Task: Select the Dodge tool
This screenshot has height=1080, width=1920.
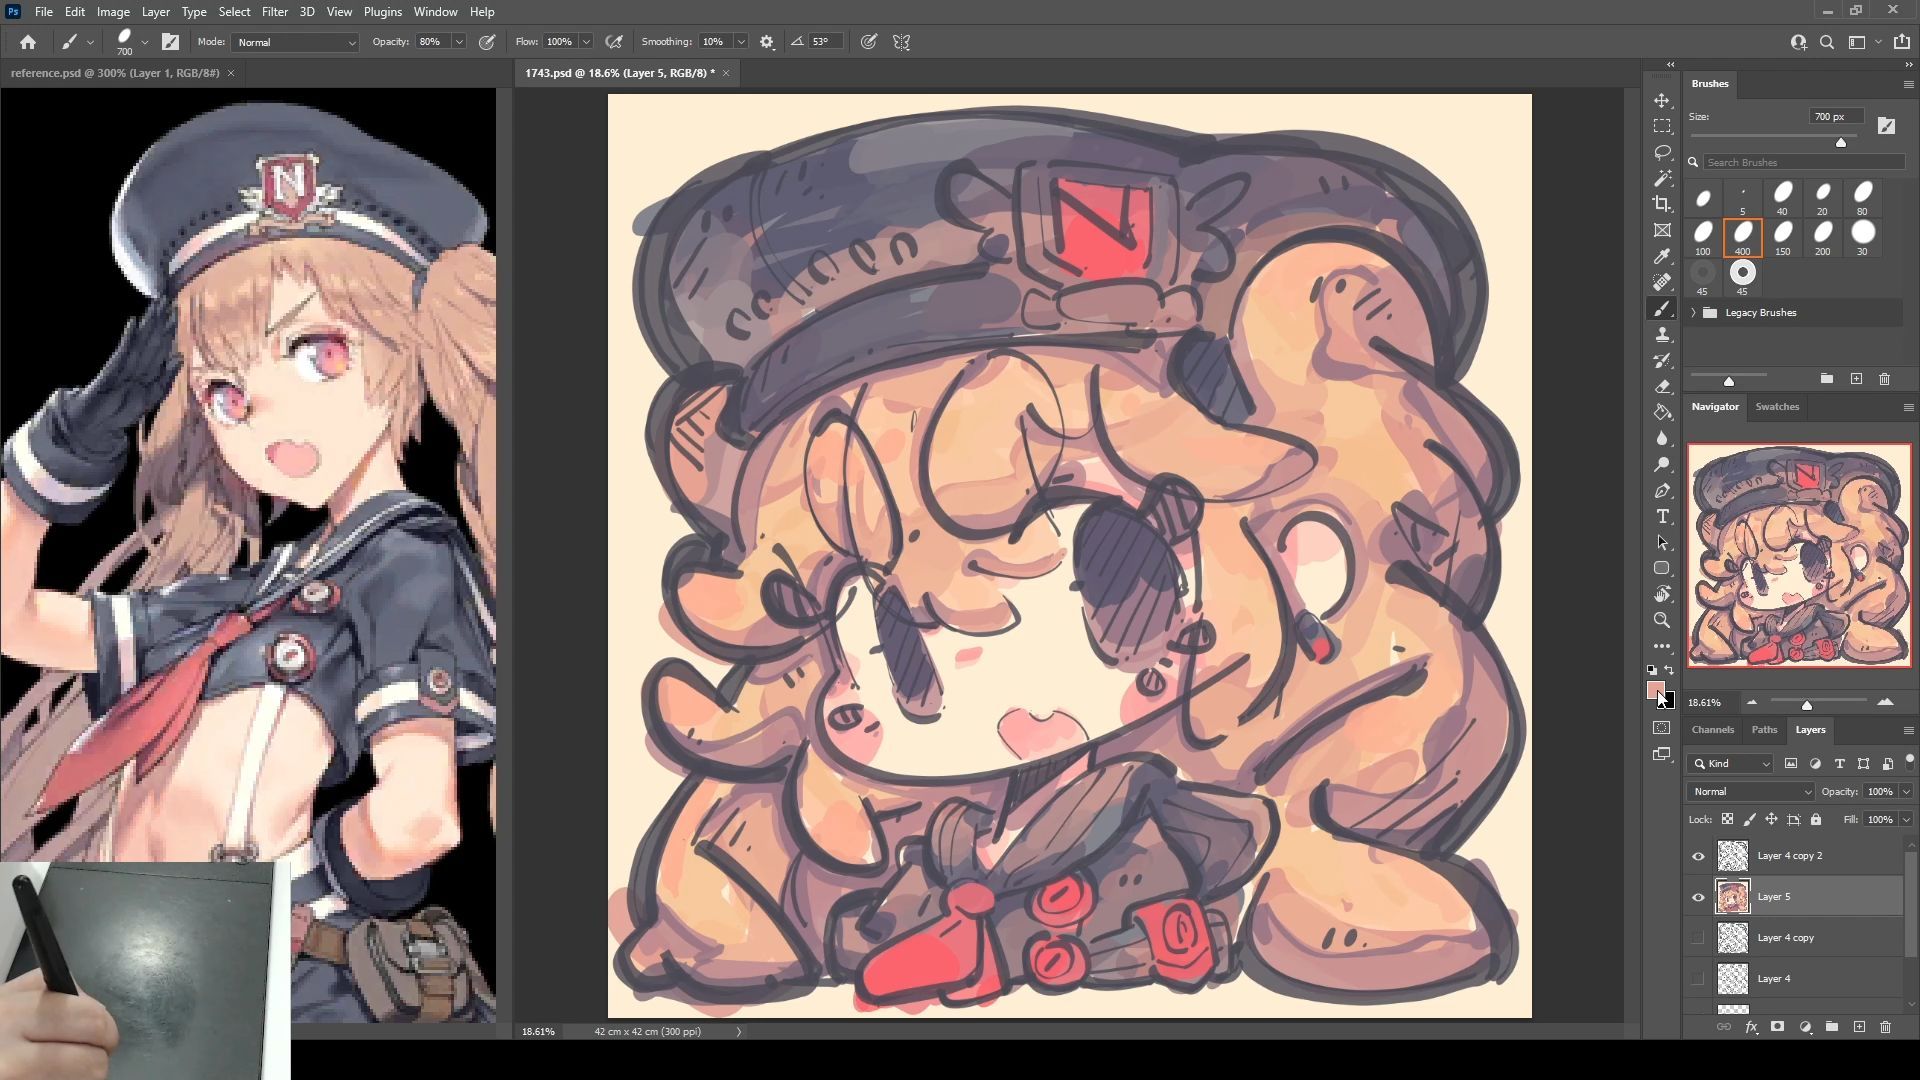Action: coord(1662,464)
